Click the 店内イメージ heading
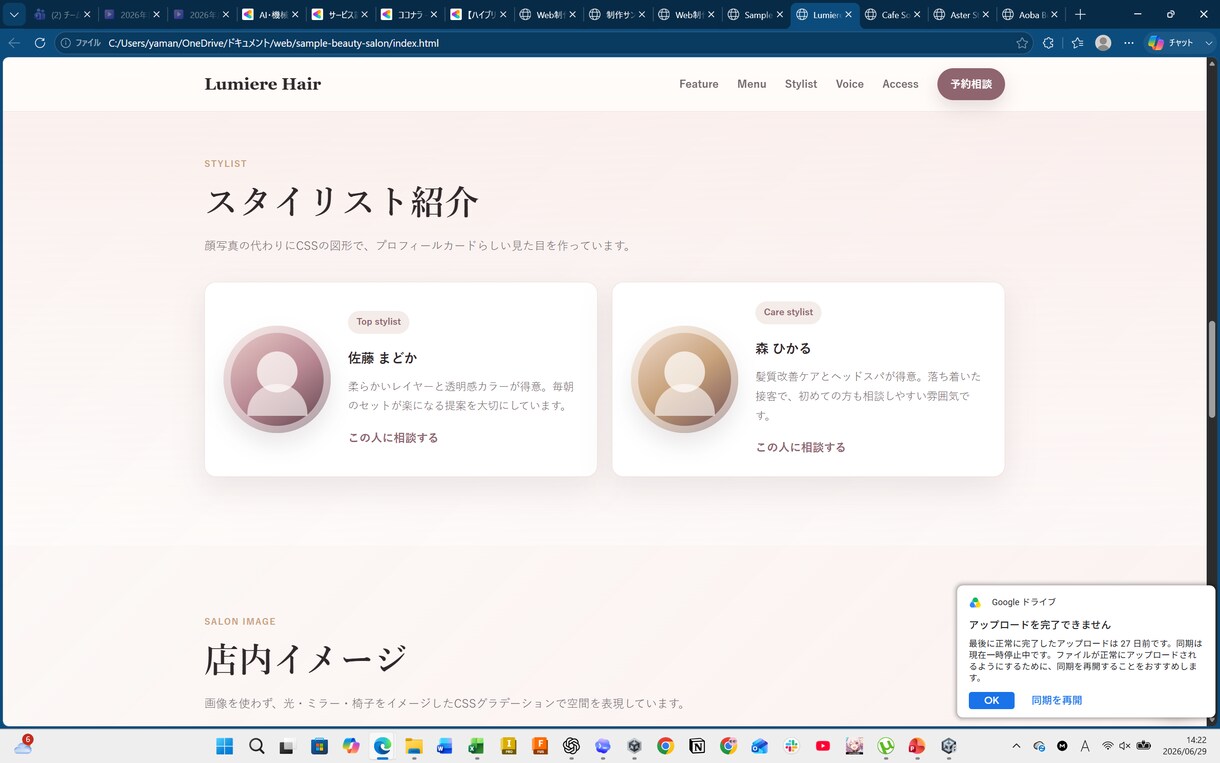 click(306, 660)
